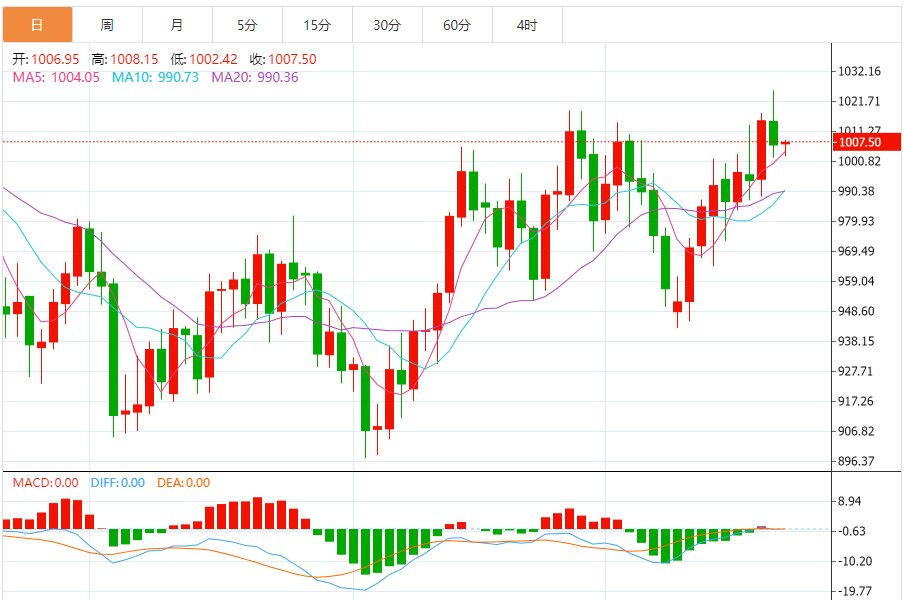Click the 979.93 price axis label
The image size is (905, 600).
tap(856, 221)
